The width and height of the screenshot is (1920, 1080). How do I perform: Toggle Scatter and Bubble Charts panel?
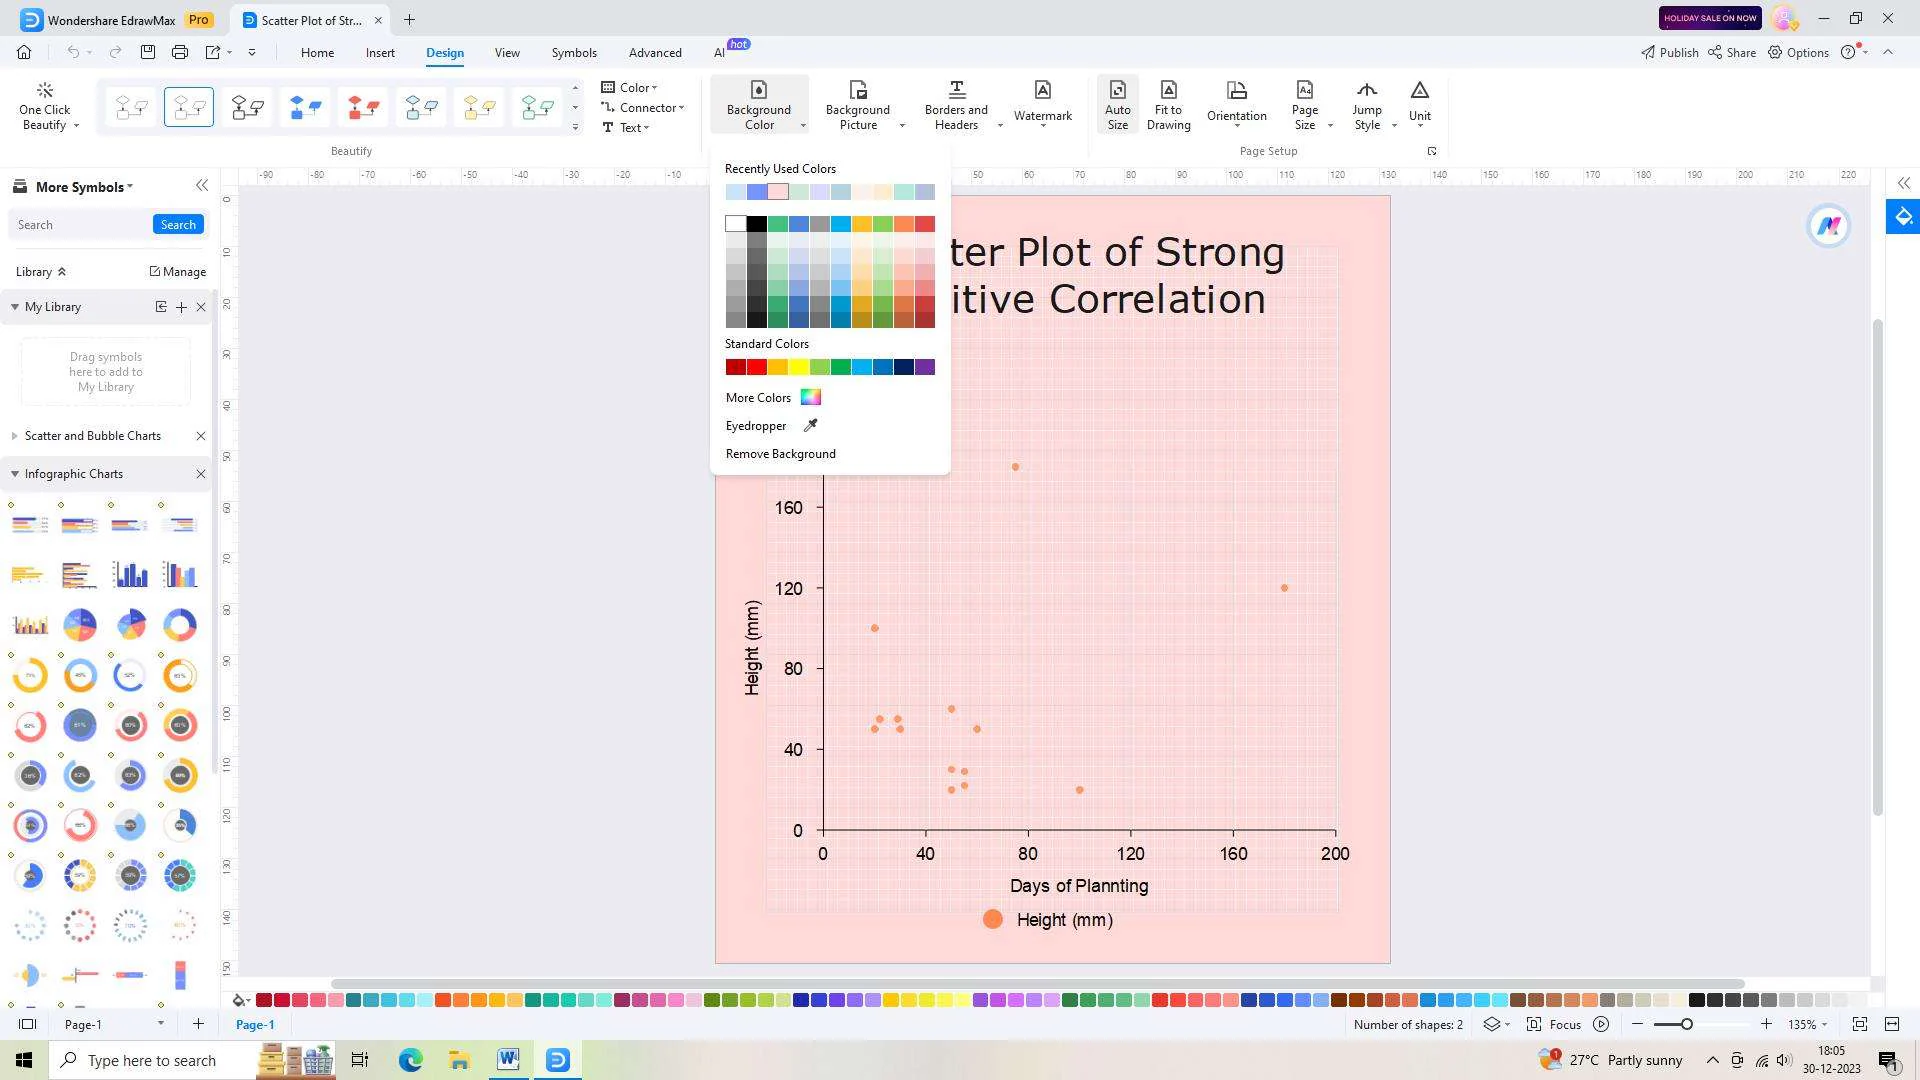[x=13, y=435]
